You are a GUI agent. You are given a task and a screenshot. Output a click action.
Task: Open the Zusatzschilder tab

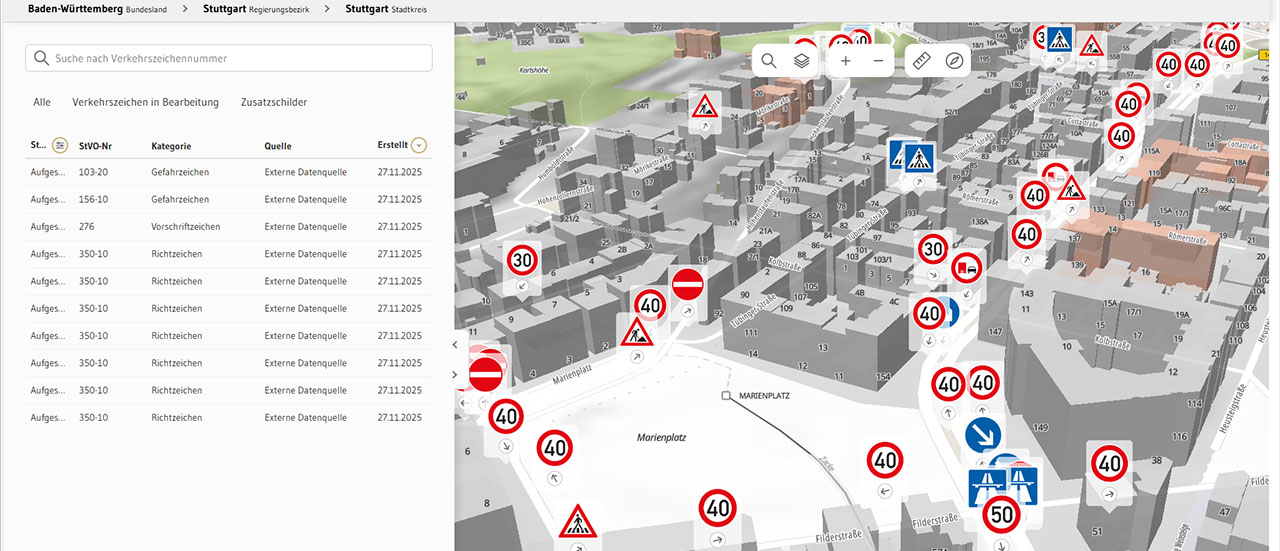pos(274,102)
